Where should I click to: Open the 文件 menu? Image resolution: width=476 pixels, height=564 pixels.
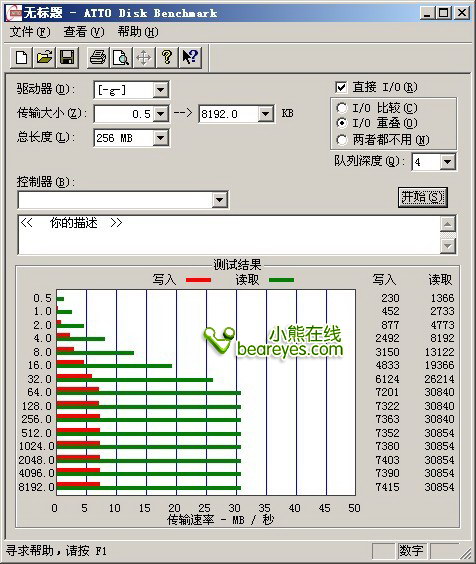tap(30, 32)
